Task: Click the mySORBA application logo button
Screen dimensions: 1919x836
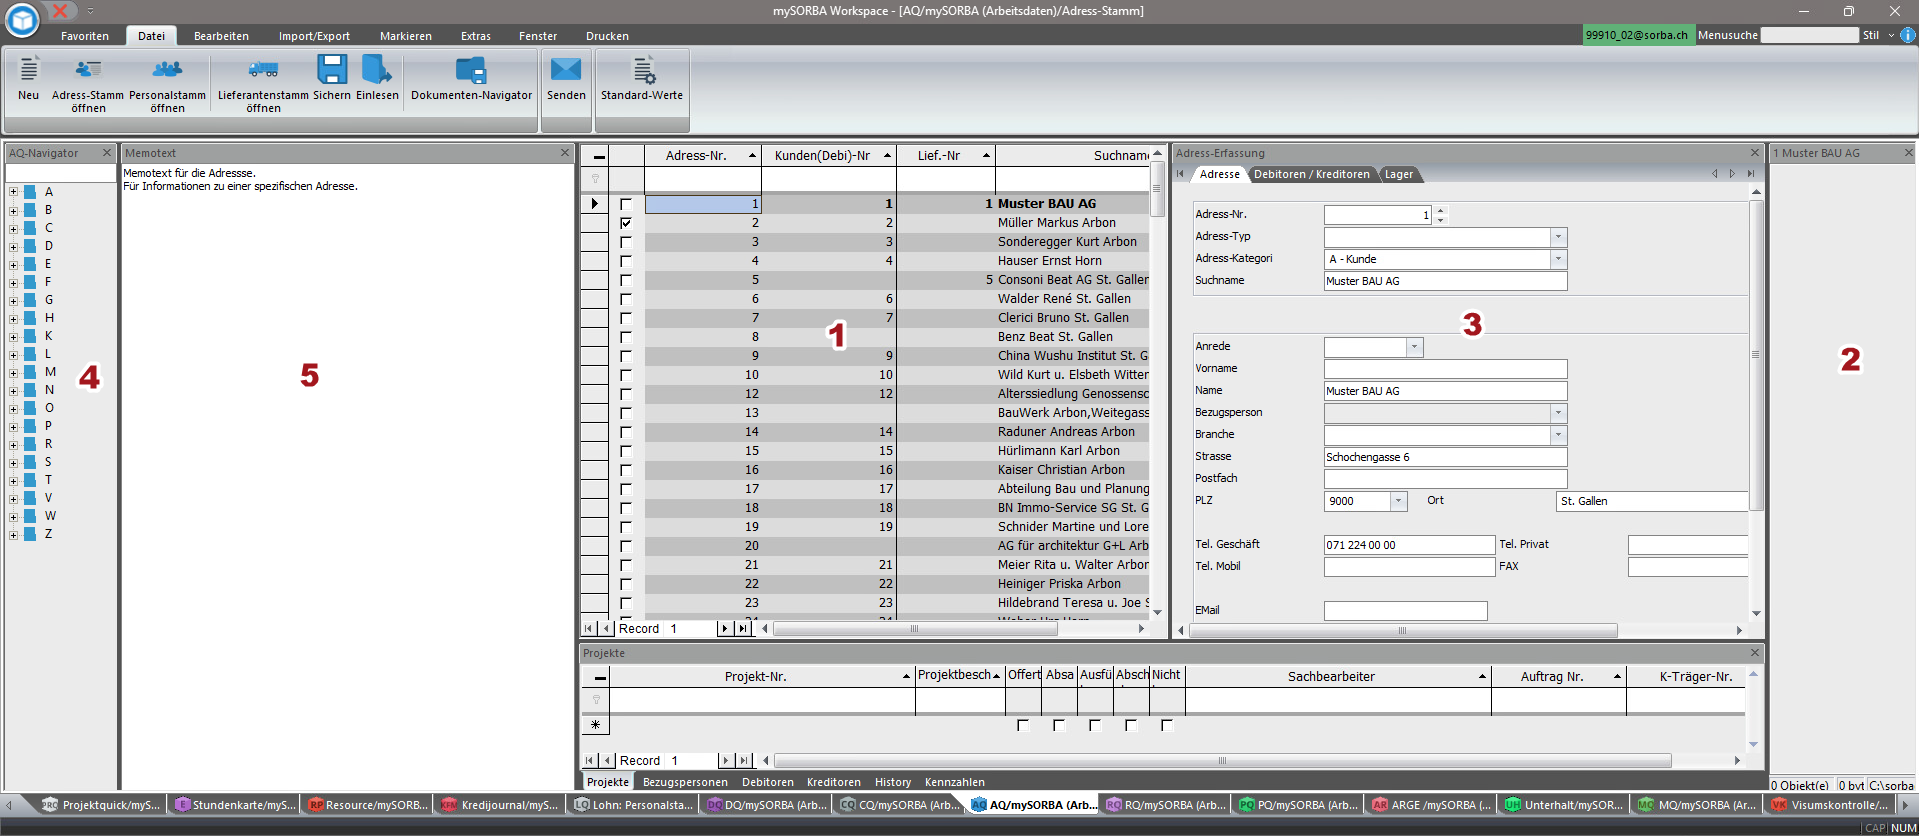Action: (x=22, y=19)
